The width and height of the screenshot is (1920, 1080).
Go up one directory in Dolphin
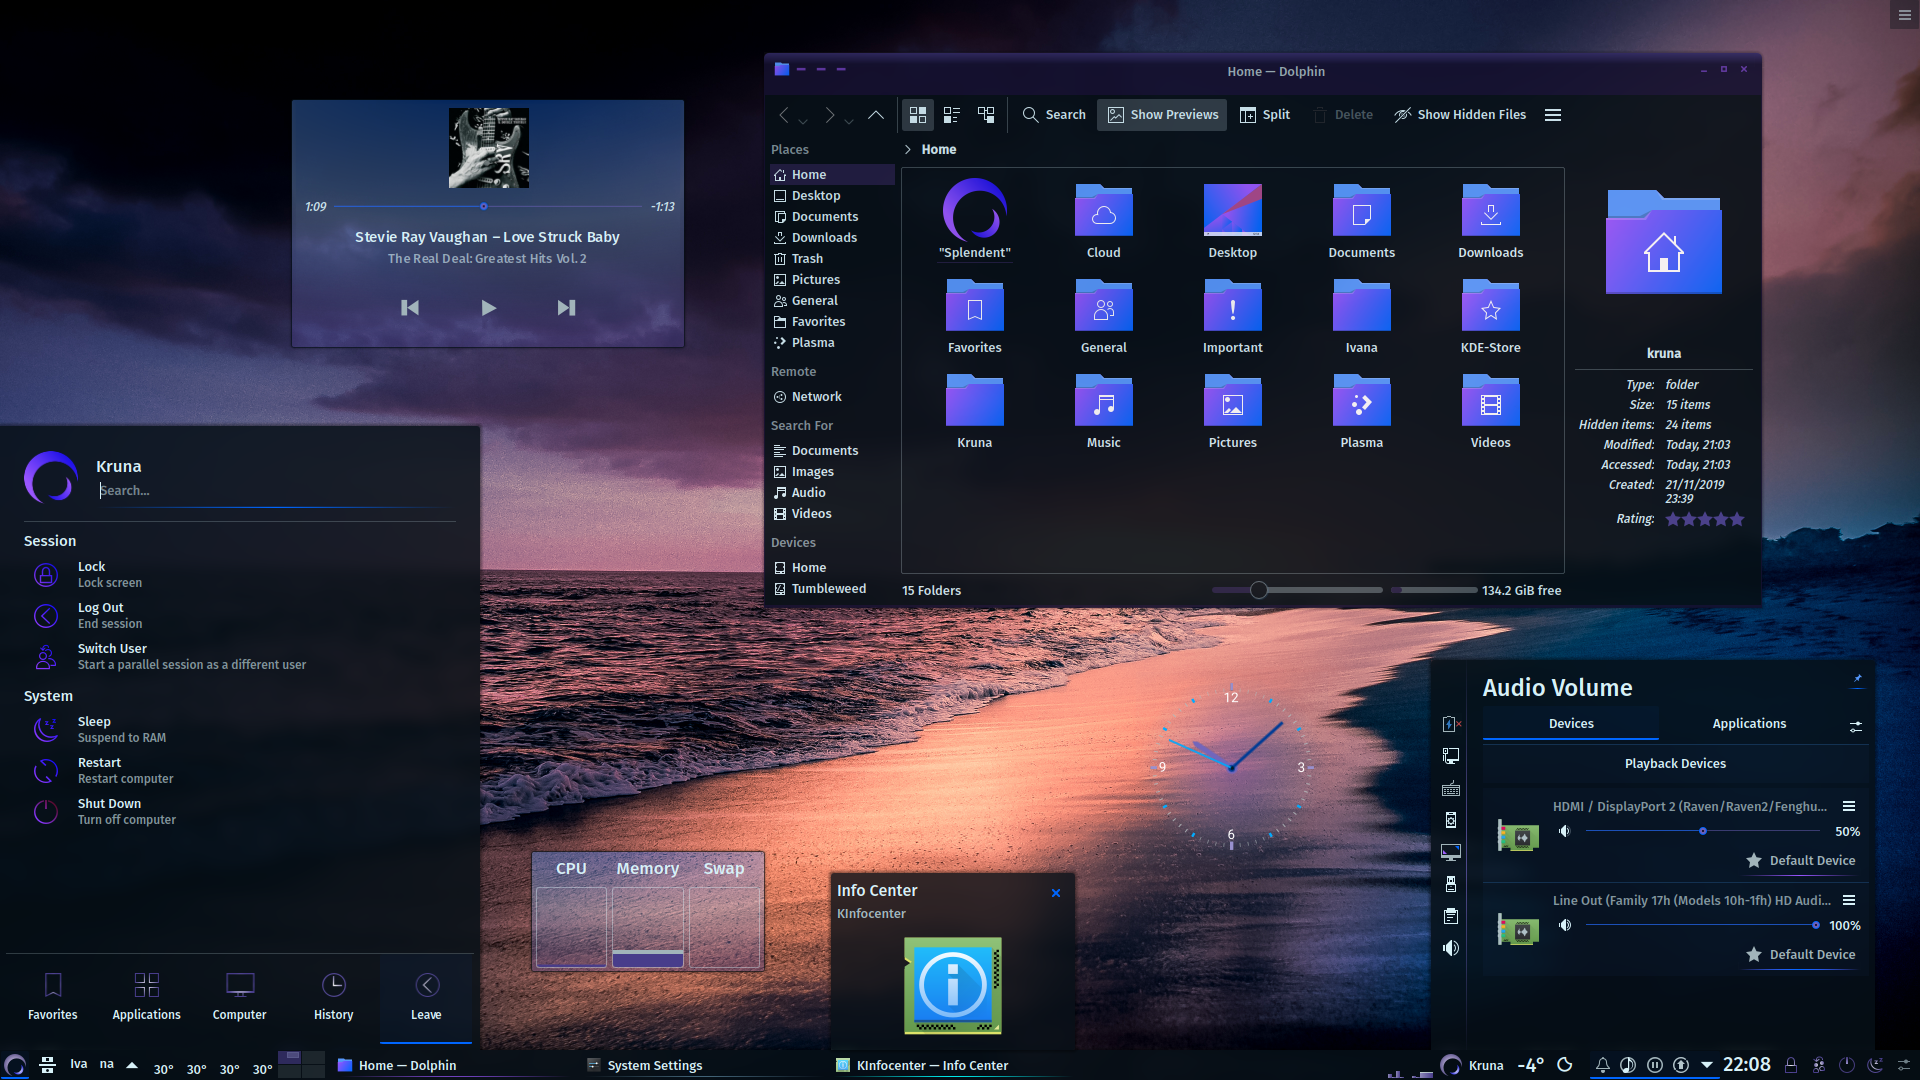click(x=876, y=115)
